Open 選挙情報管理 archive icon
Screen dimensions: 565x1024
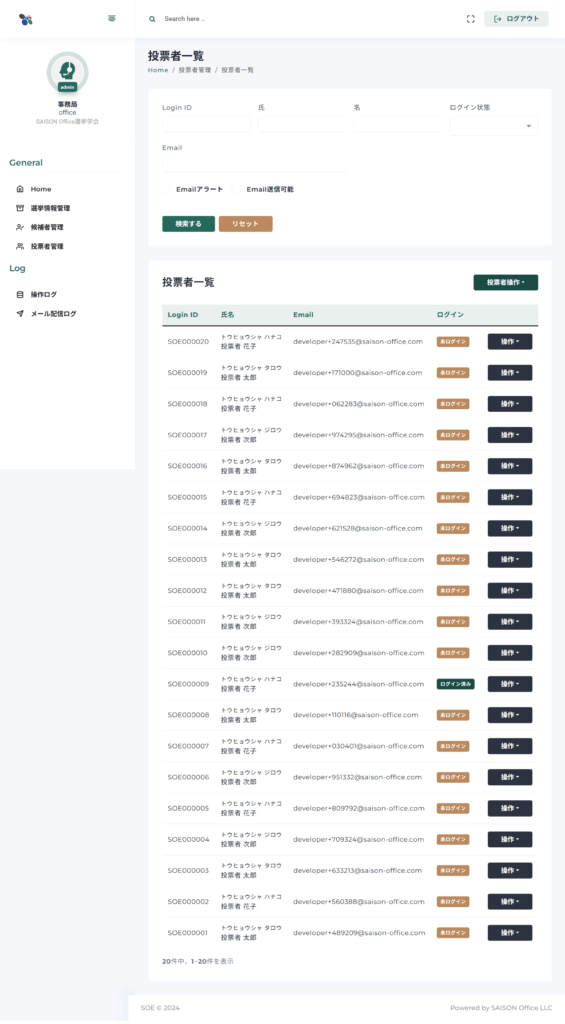point(20,208)
